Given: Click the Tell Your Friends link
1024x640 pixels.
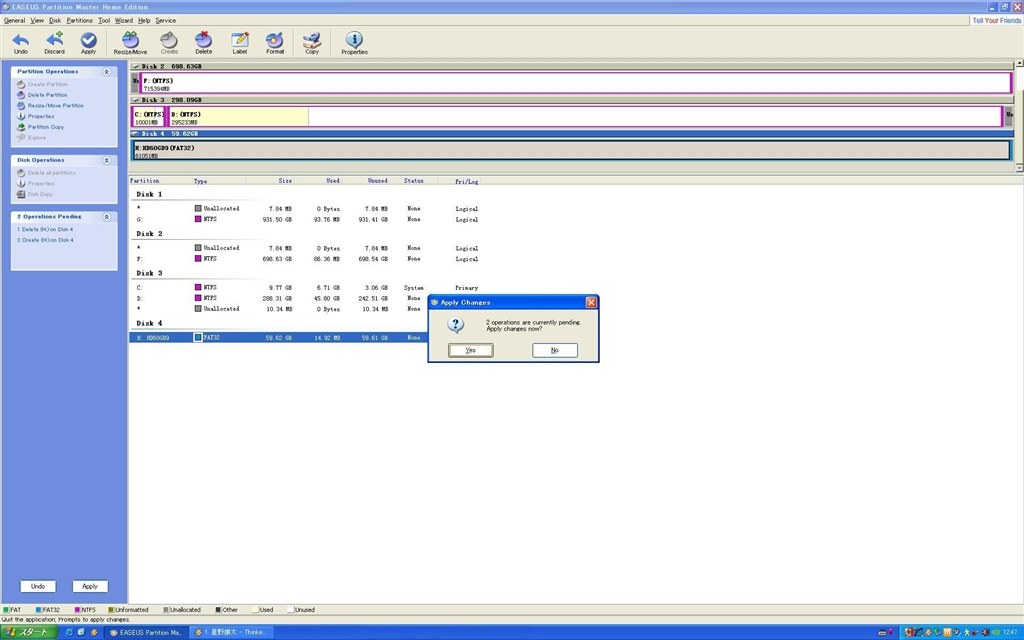Looking at the screenshot, I should (996, 20).
